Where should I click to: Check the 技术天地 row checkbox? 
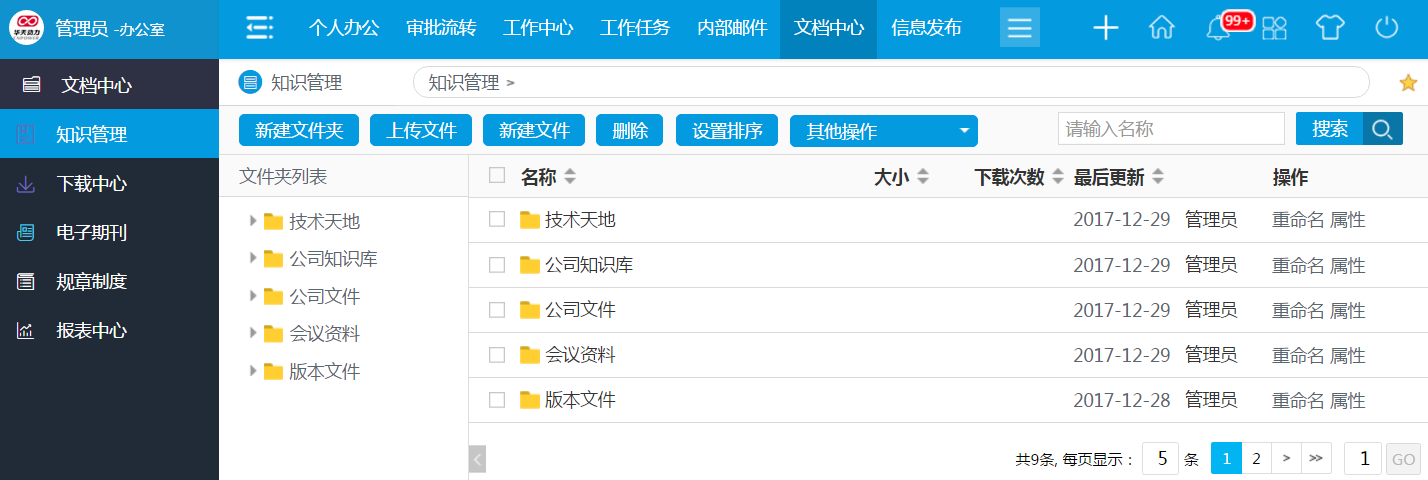tap(497, 220)
